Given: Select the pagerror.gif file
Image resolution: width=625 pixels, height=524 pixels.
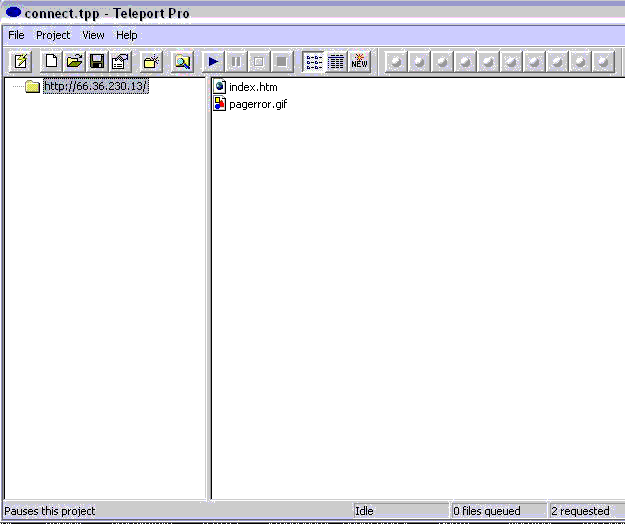Looking at the screenshot, I should coord(258,104).
